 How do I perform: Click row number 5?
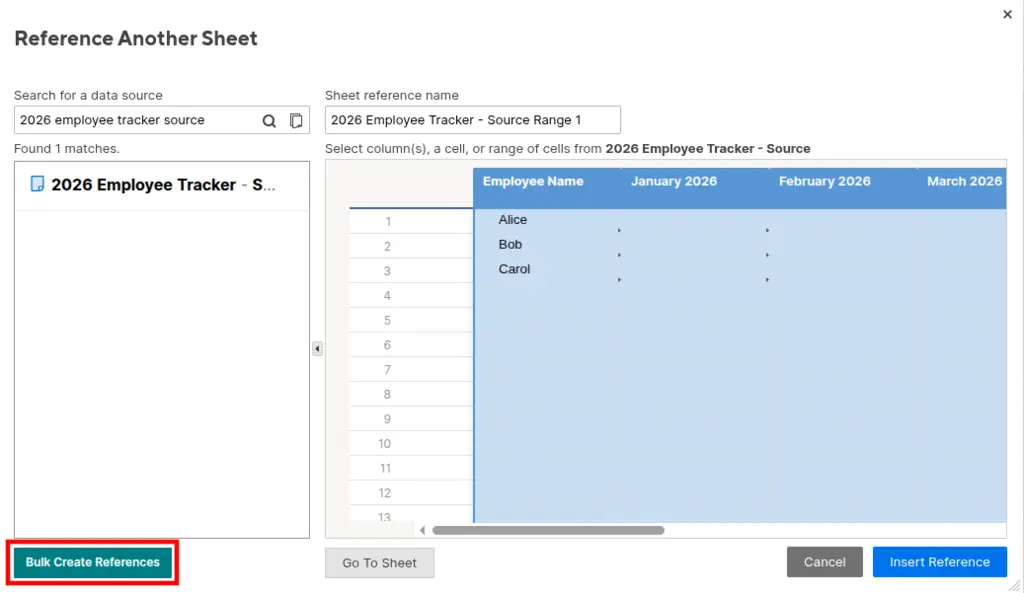(x=411, y=321)
